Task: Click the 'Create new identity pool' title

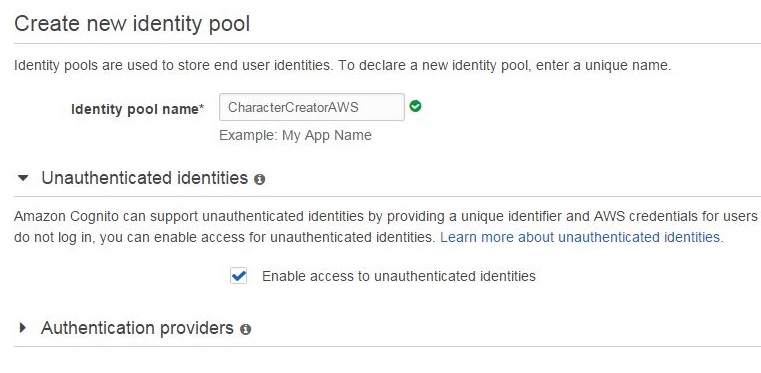Action: coord(132,23)
